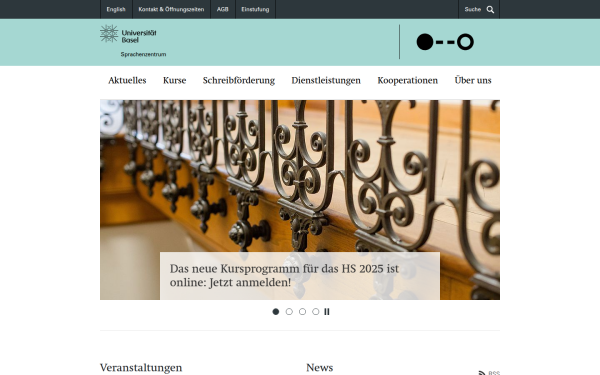This screenshot has height=375, width=600.
Task: Open the Aktuelles menu
Action: pyautogui.click(x=127, y=80)
